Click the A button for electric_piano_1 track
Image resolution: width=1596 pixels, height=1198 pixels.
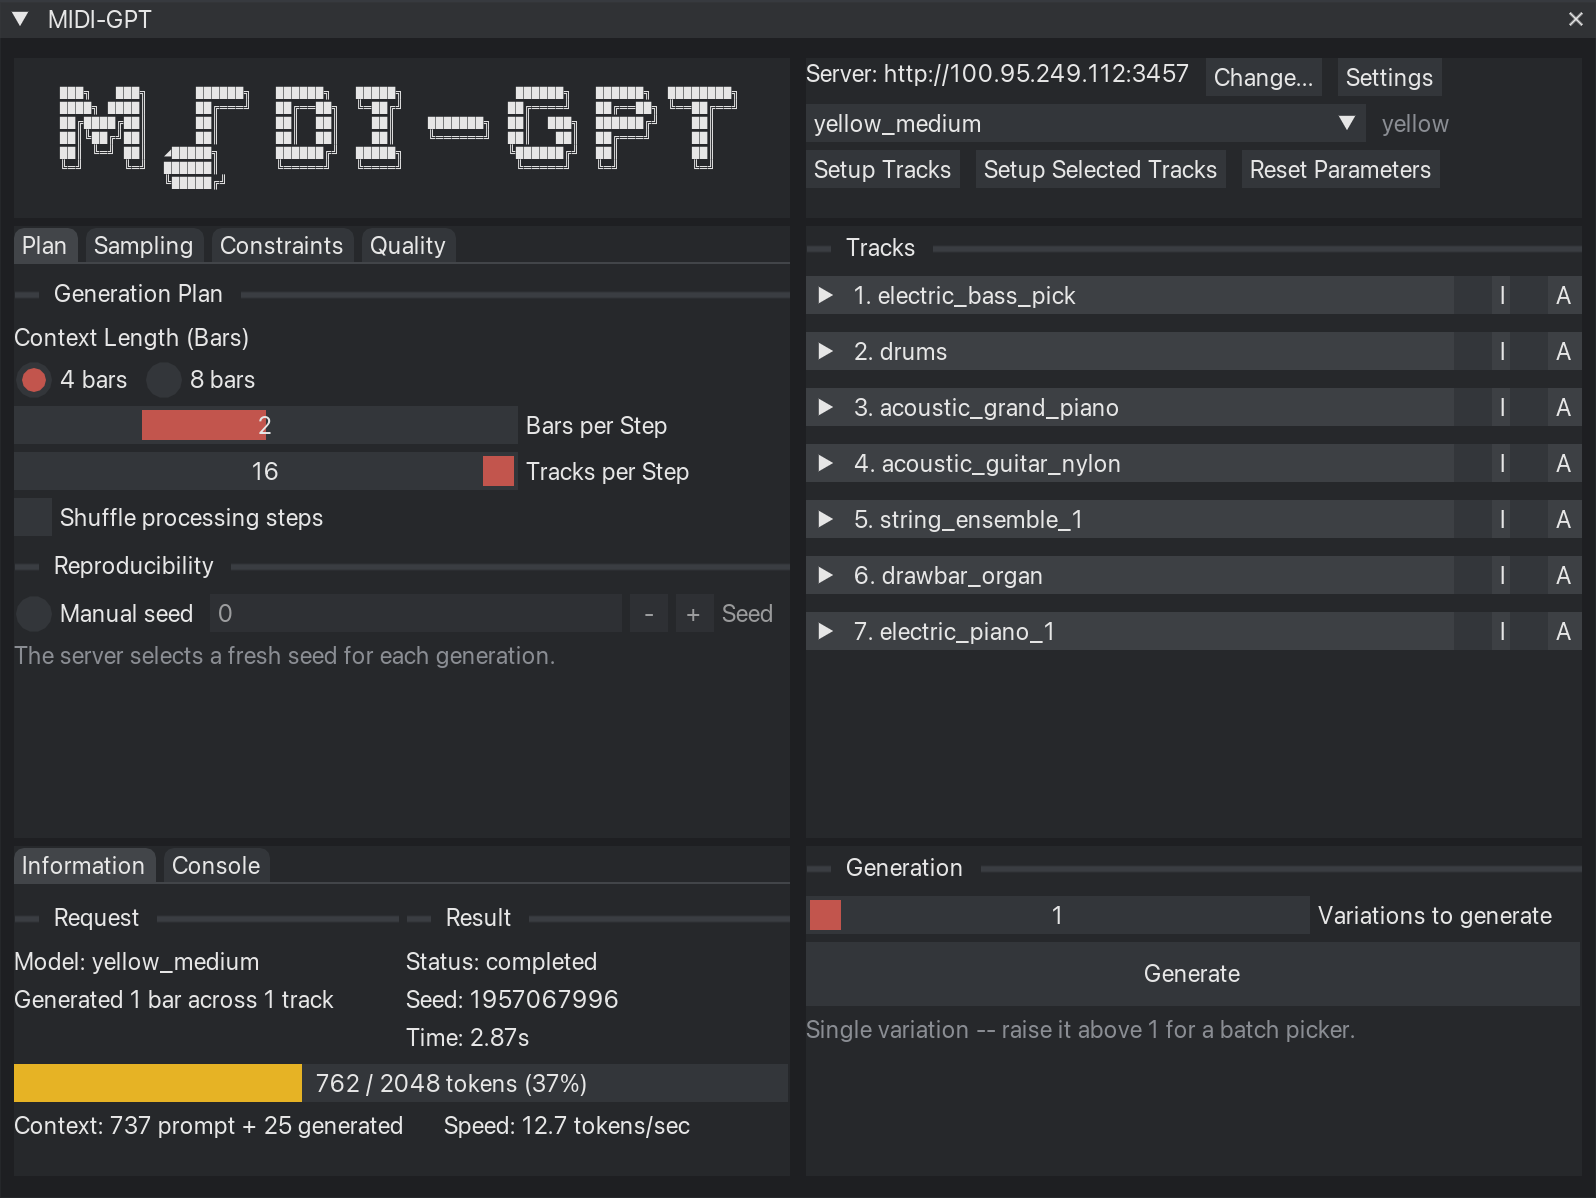(x=1564, y=631)
